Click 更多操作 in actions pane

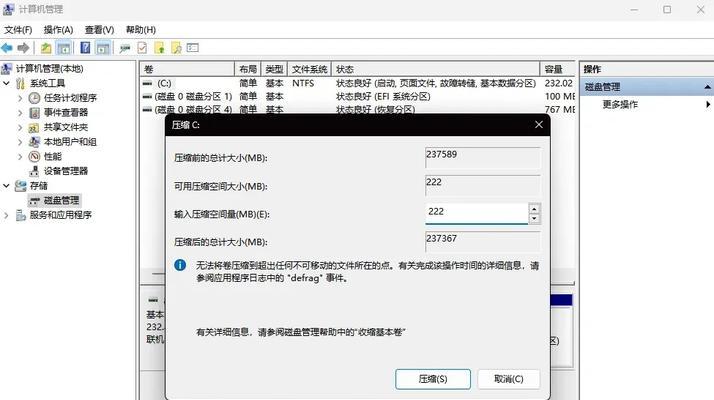(x=620, y=104)
